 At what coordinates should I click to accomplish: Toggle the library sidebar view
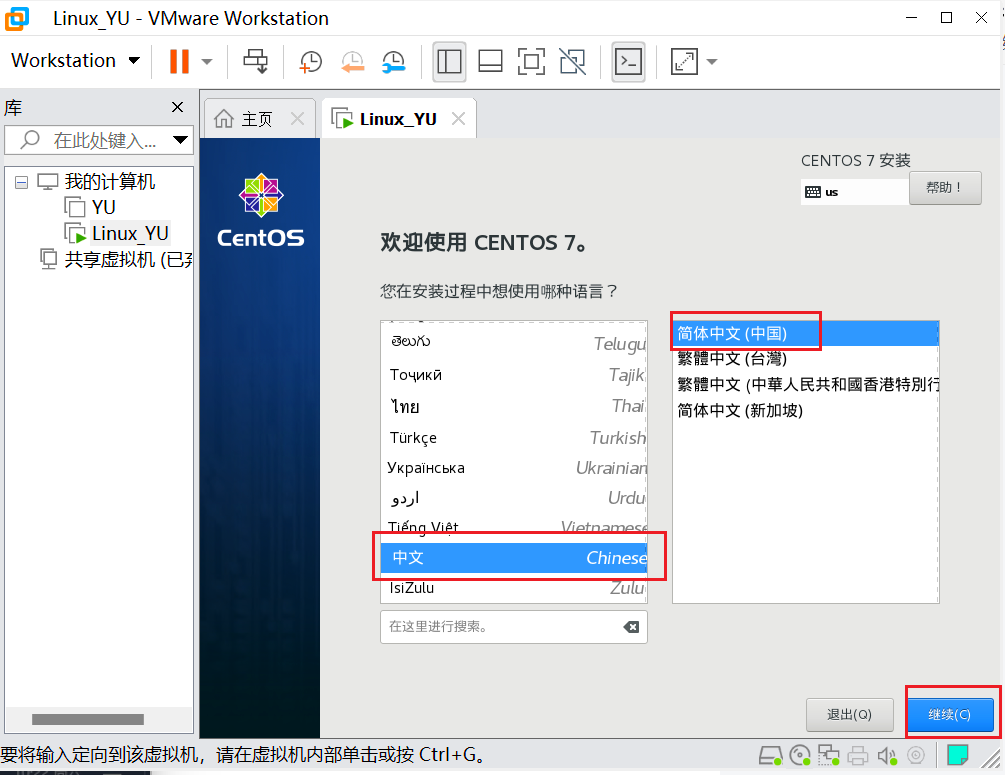coord(449,62)
